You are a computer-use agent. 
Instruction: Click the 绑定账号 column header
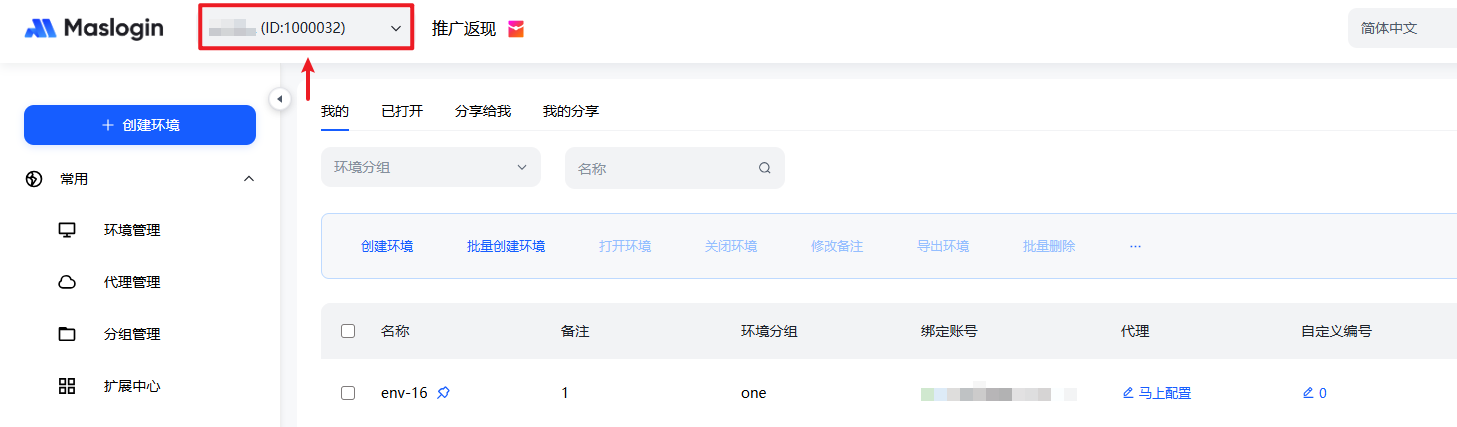[x=949, y=331]
